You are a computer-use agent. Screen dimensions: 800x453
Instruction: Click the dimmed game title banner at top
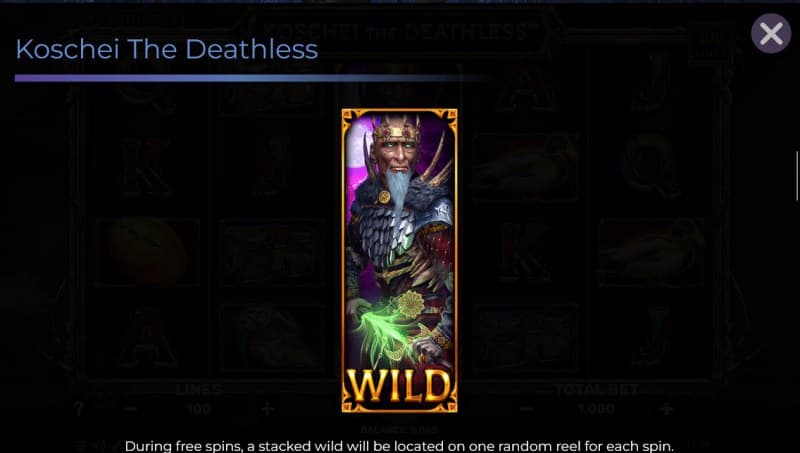(x=396, y=32)
